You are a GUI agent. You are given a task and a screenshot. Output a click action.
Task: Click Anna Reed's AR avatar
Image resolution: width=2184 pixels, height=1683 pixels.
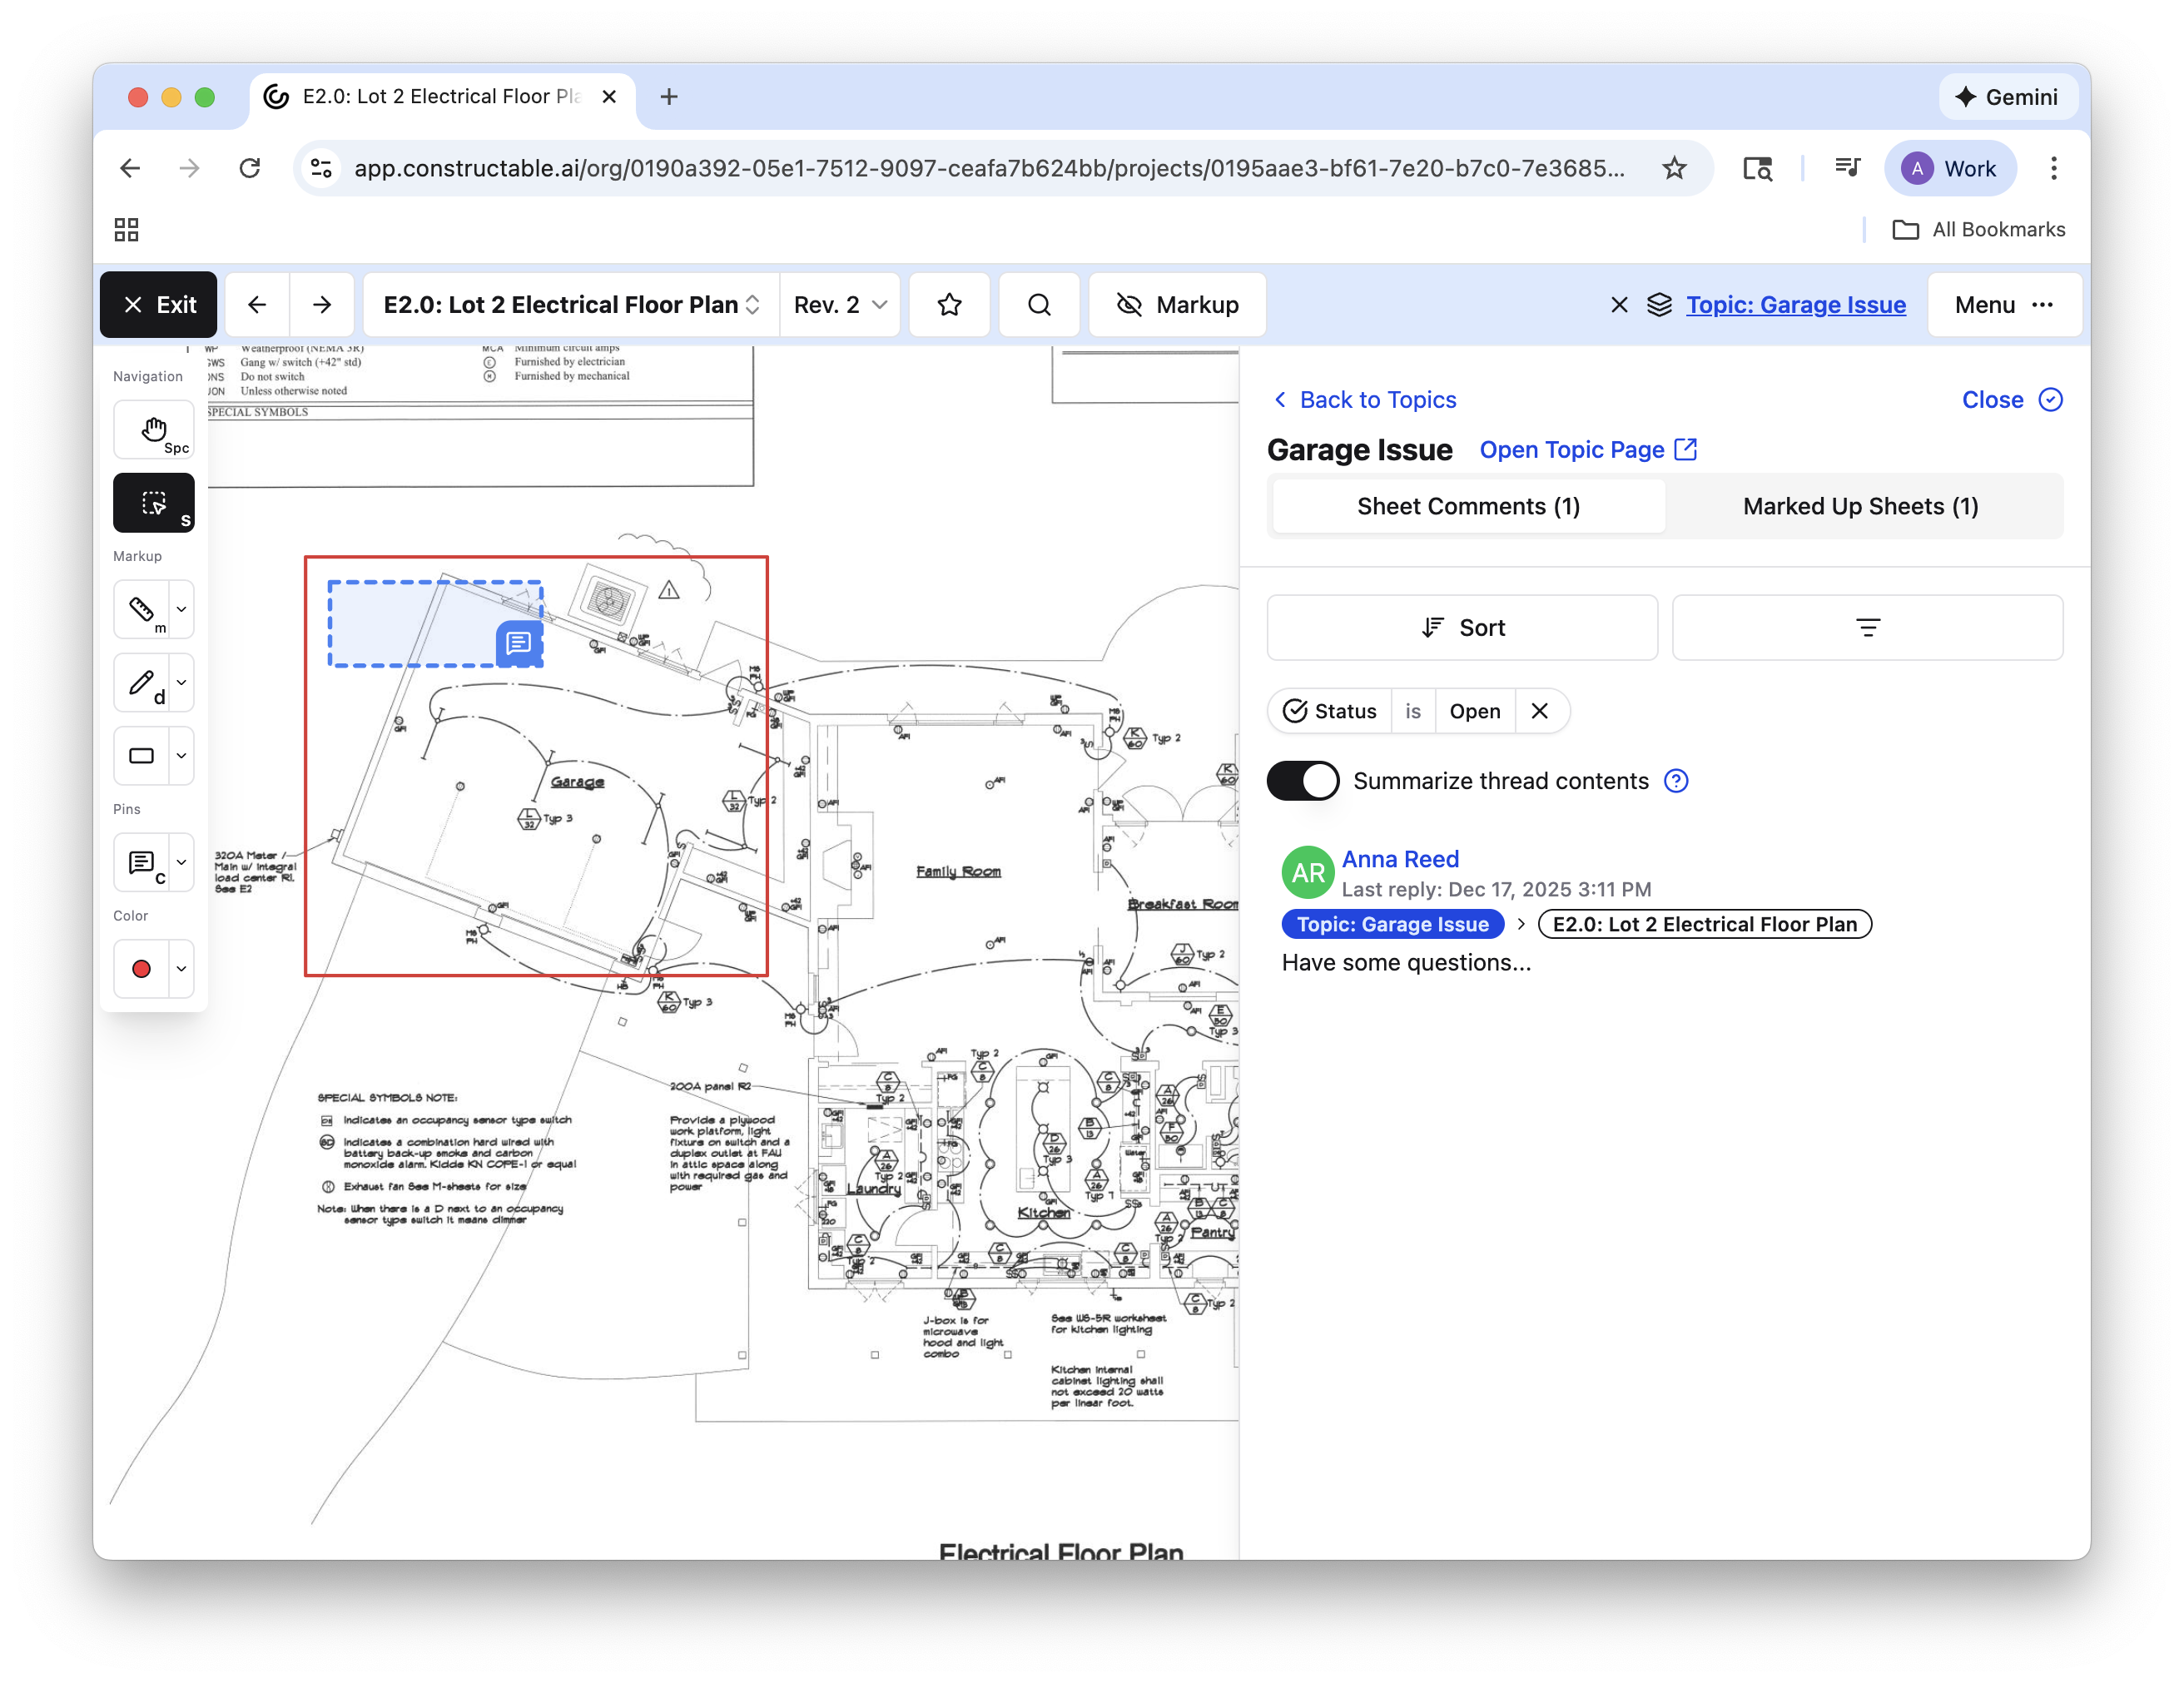coord(1308,873)
